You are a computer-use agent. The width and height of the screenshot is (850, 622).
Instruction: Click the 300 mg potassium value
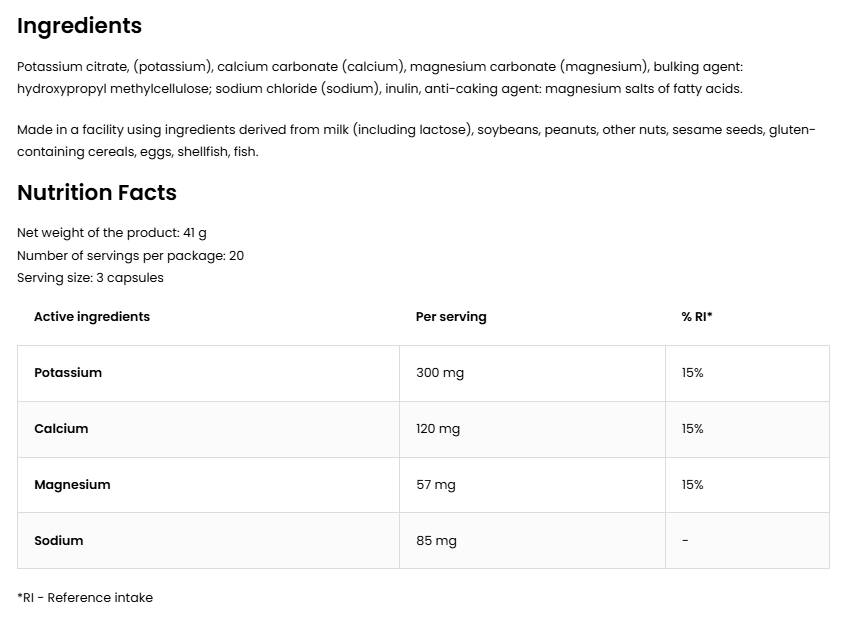coord(440,373)
